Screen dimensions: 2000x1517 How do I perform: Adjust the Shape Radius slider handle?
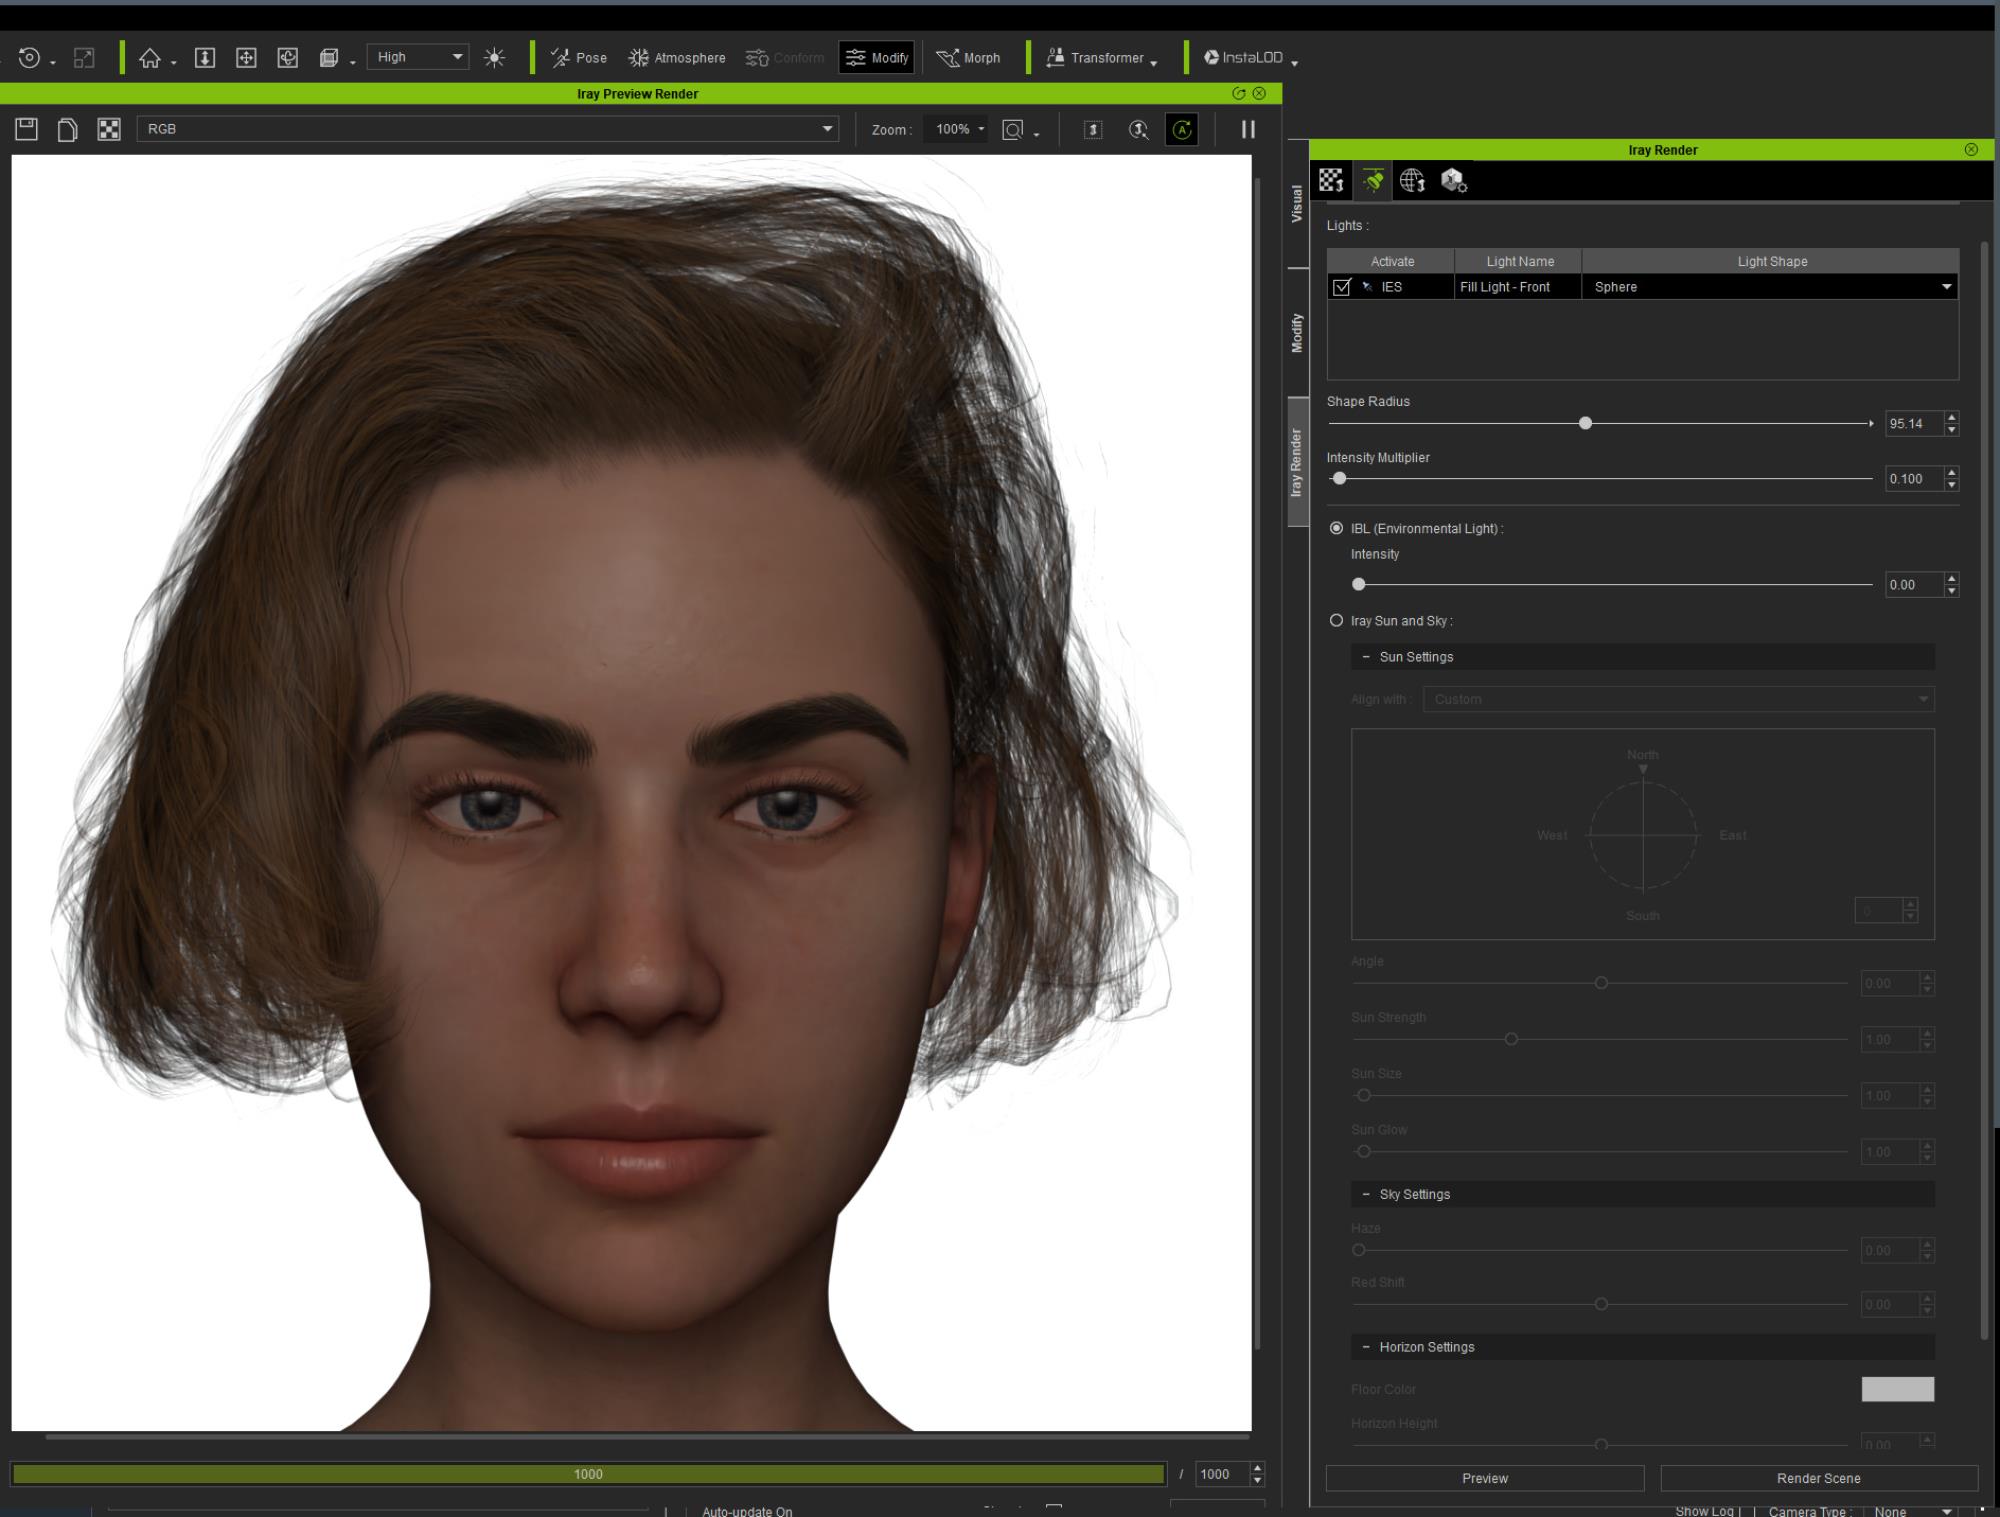pos(1585,423)
